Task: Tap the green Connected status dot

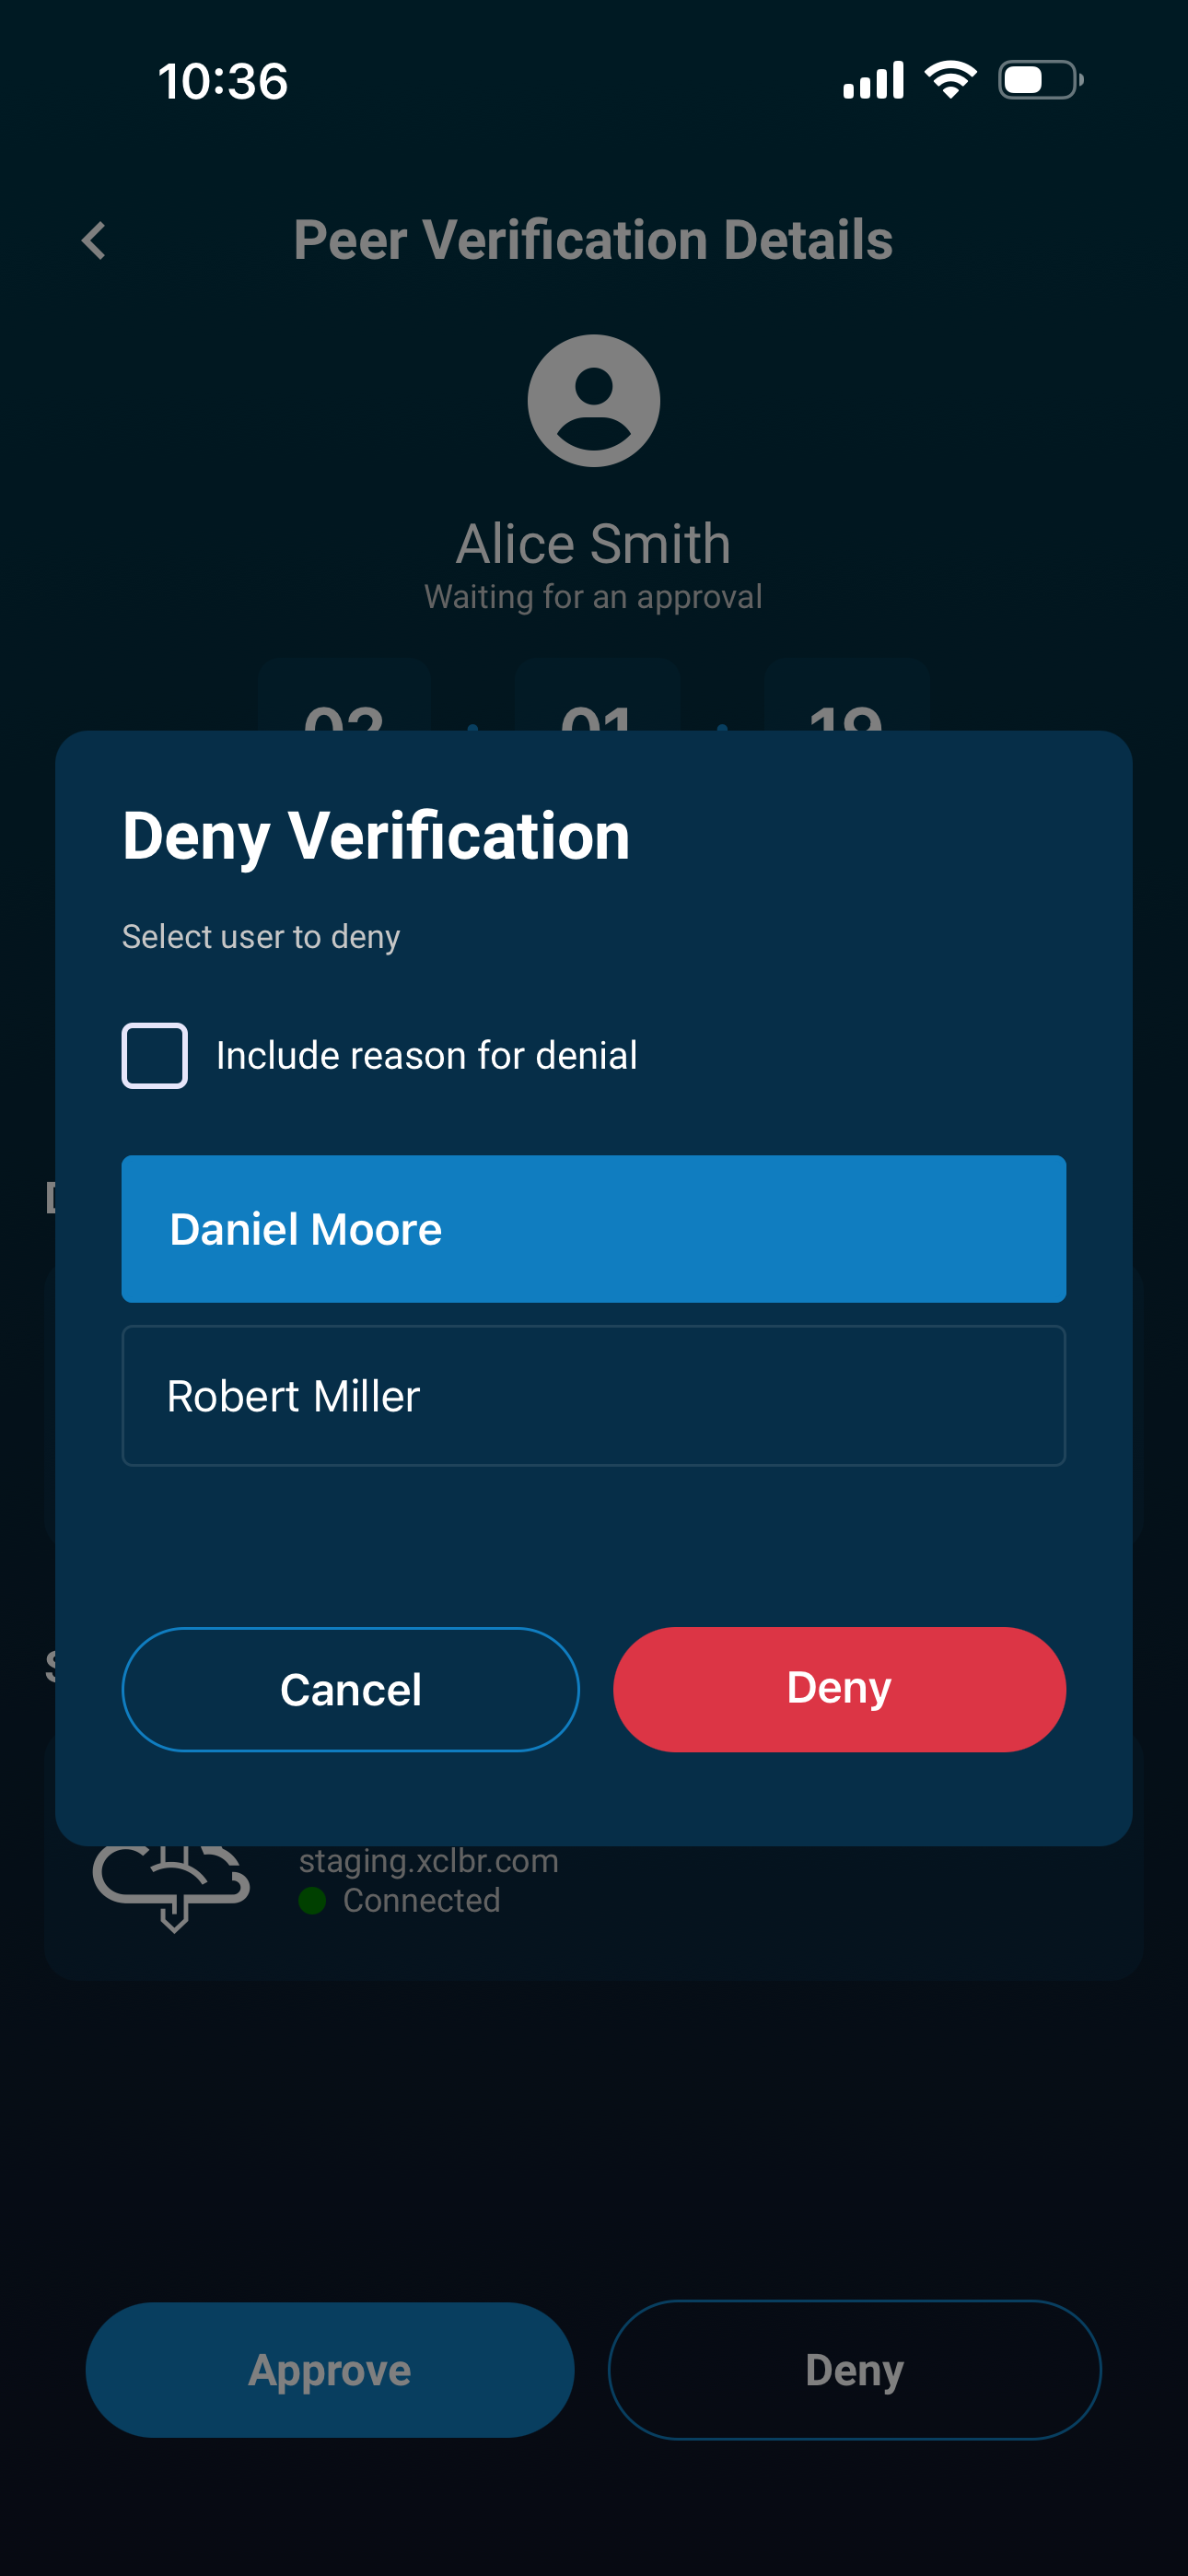Action: click(x=312, y=1900)
